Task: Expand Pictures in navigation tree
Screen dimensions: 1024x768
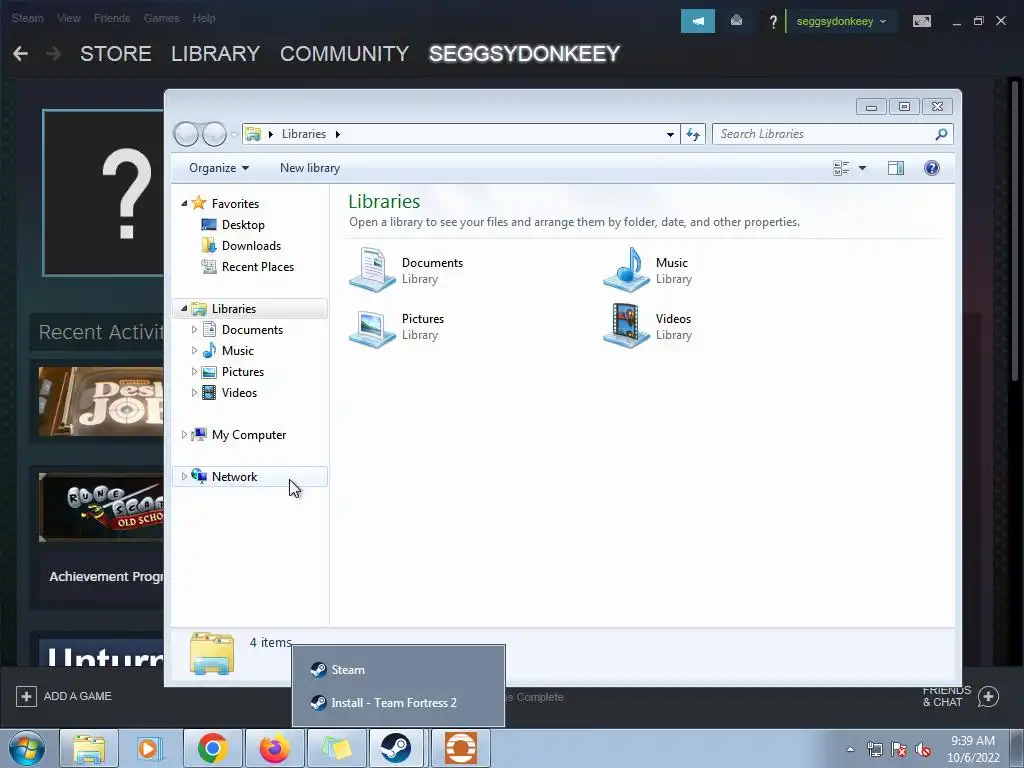Action: 194,372
